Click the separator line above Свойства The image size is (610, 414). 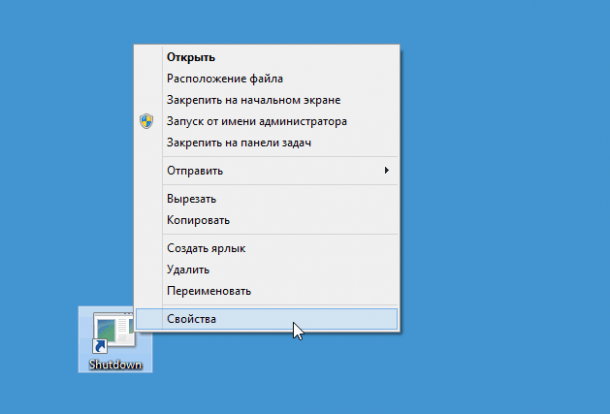point(265,305)
